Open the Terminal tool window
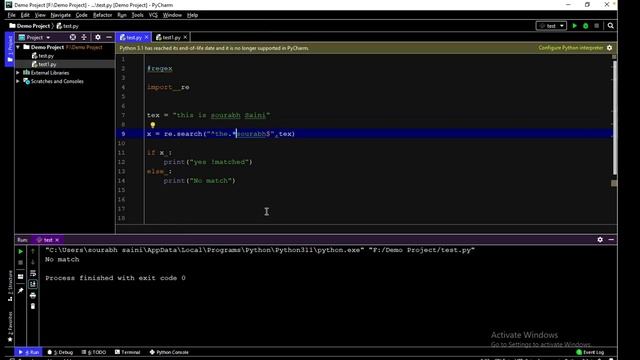The width and height of the screenshot is (640, 360). 127,352
